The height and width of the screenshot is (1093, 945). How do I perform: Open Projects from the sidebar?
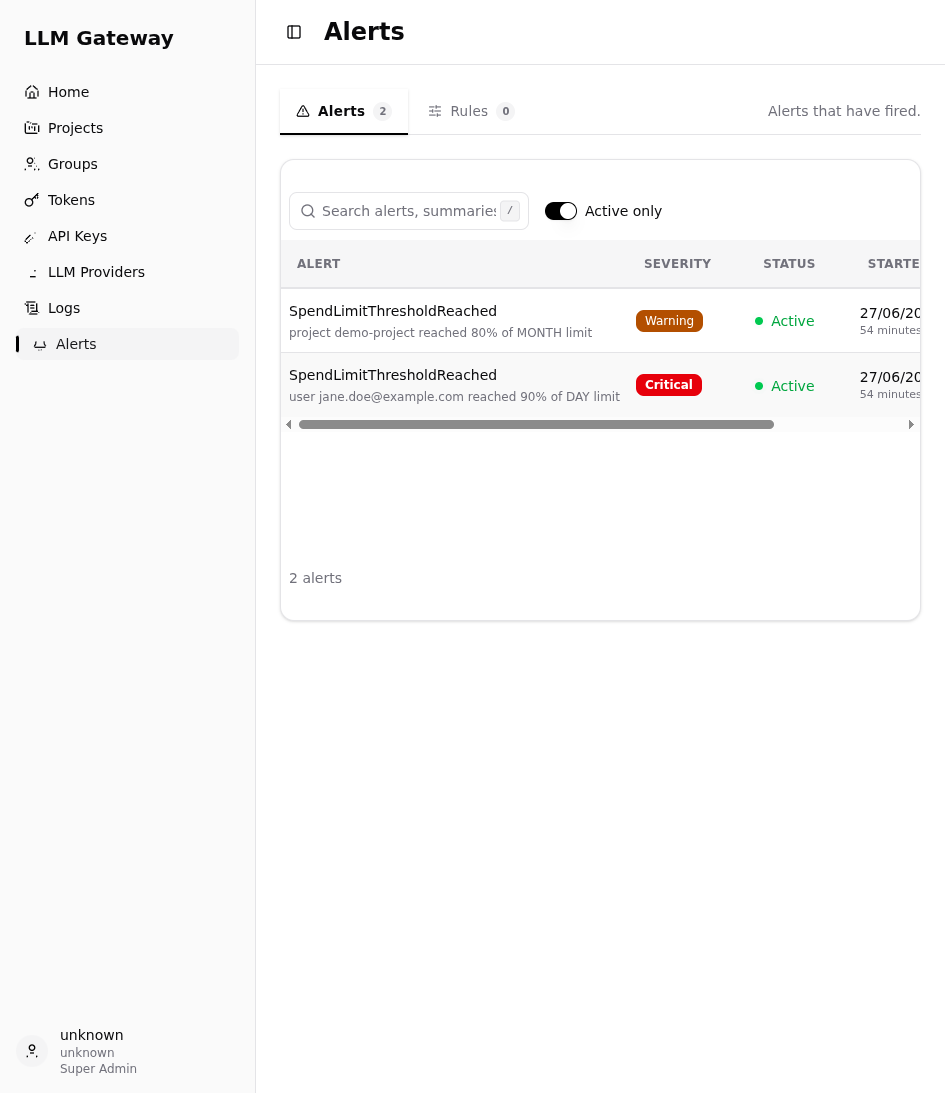pyautogui.click(x=128, y=128)
